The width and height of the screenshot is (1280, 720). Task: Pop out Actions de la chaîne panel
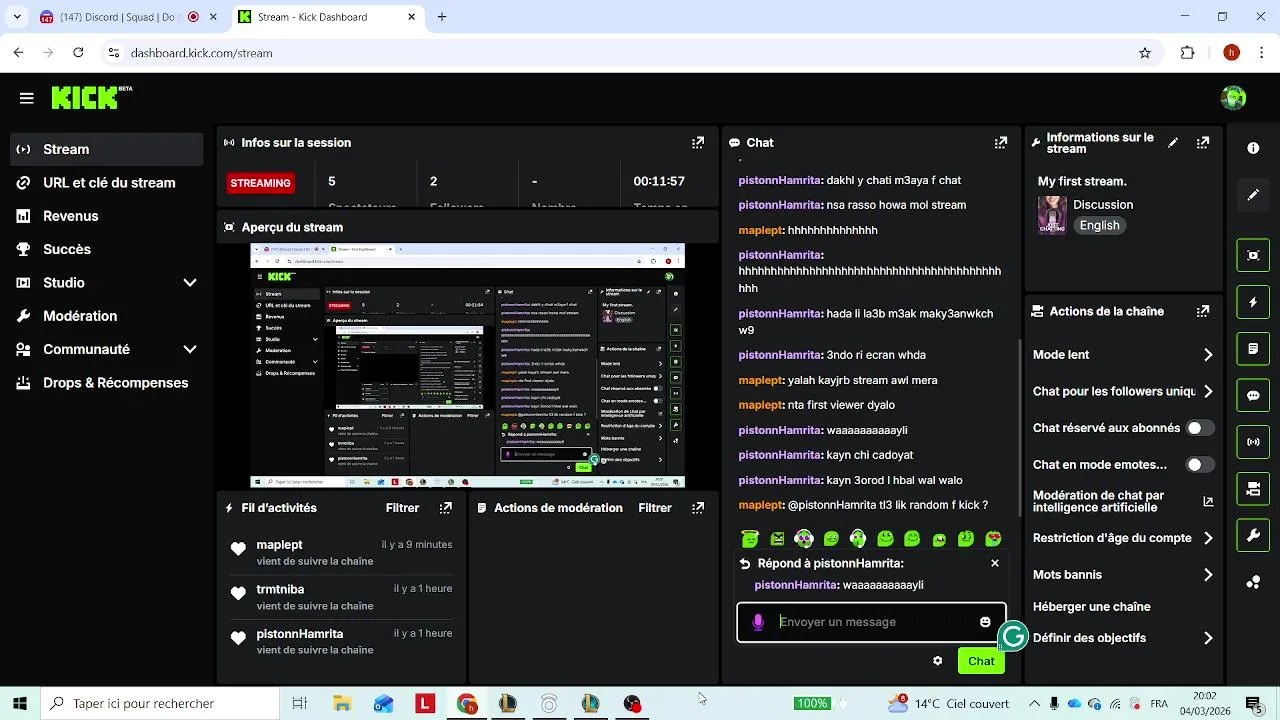tap(1203, 311)
